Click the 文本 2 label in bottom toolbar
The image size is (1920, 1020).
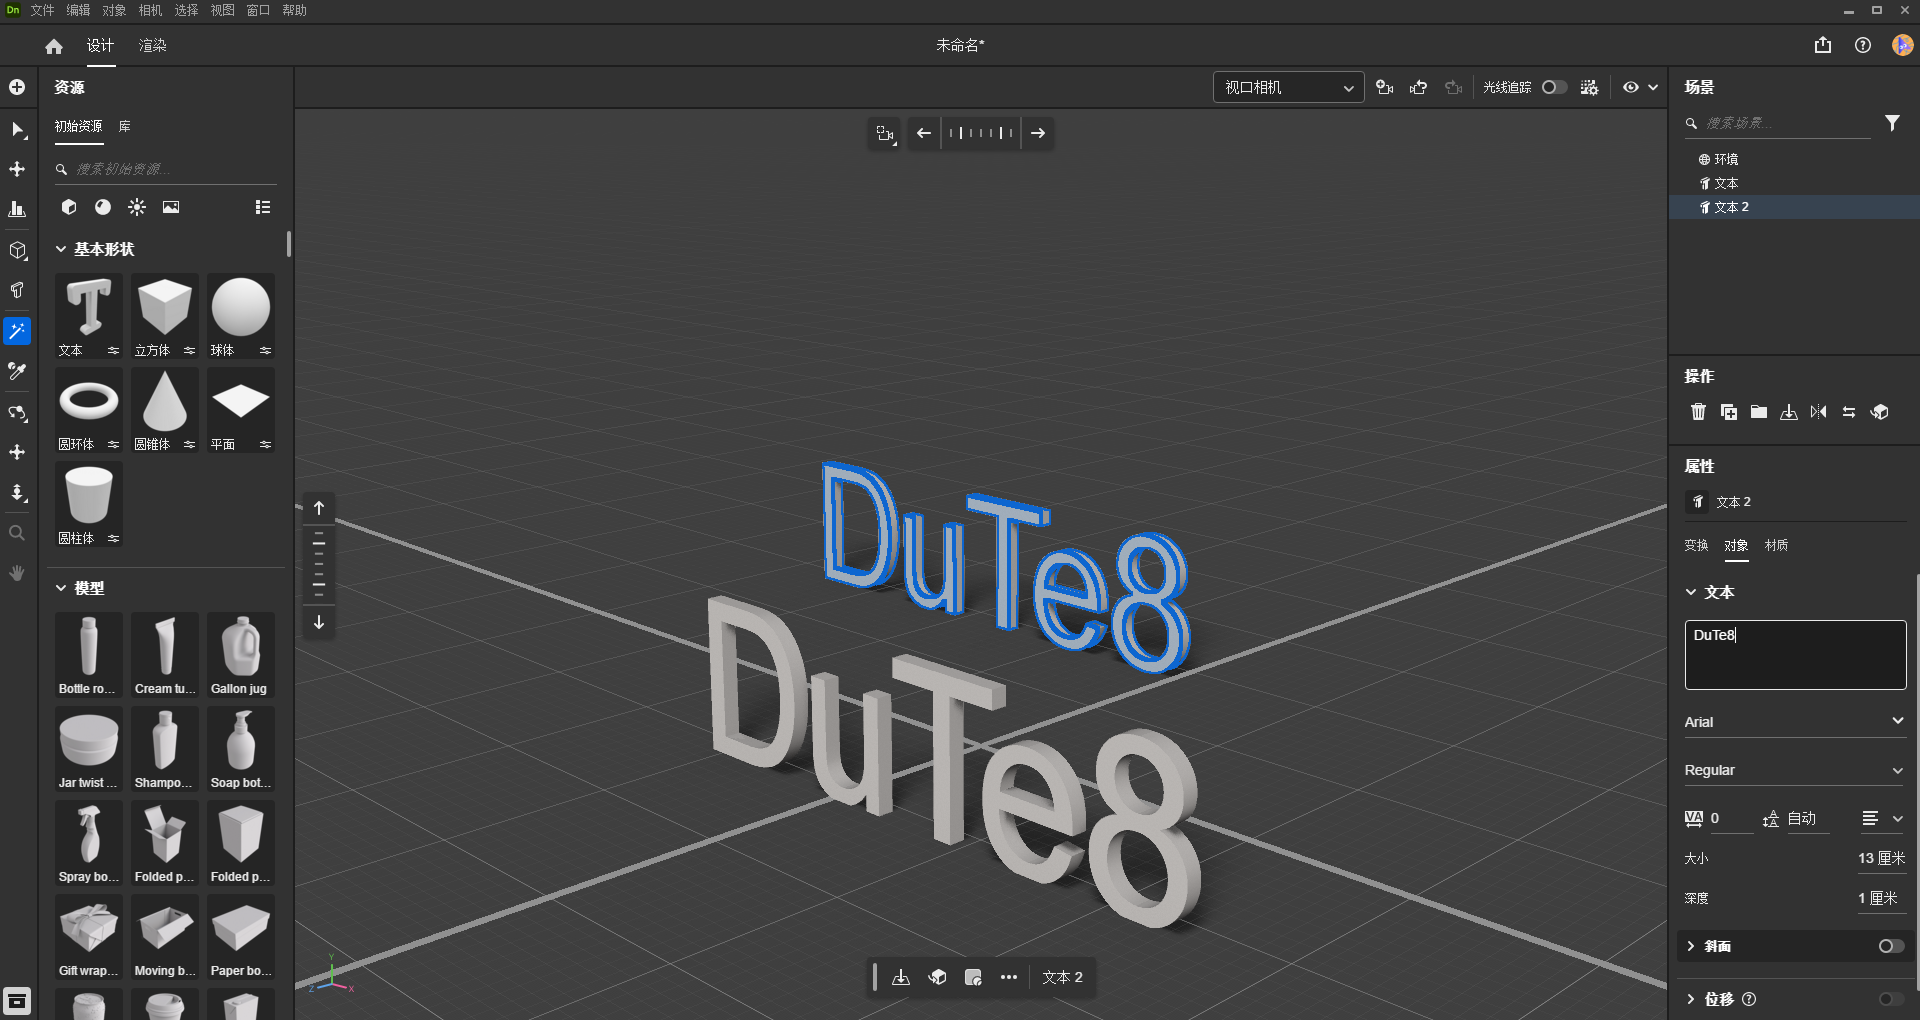pyautogui.click(x=1062, y=977)
